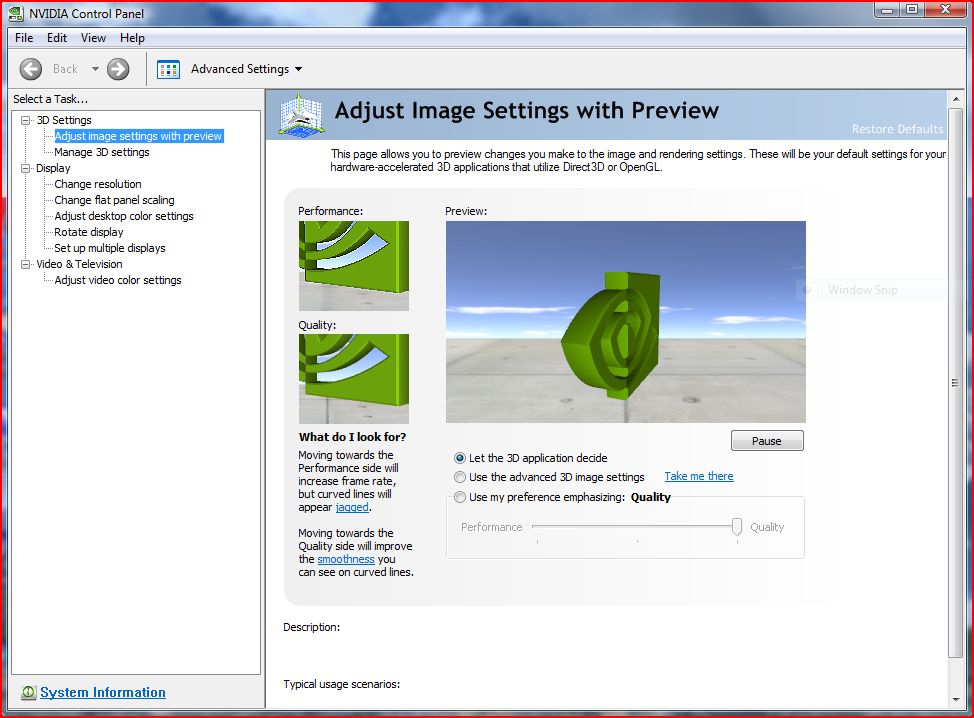This screenshot has height=718, width=974.
Task: Open Change resolution task
Action: [98, 184]
